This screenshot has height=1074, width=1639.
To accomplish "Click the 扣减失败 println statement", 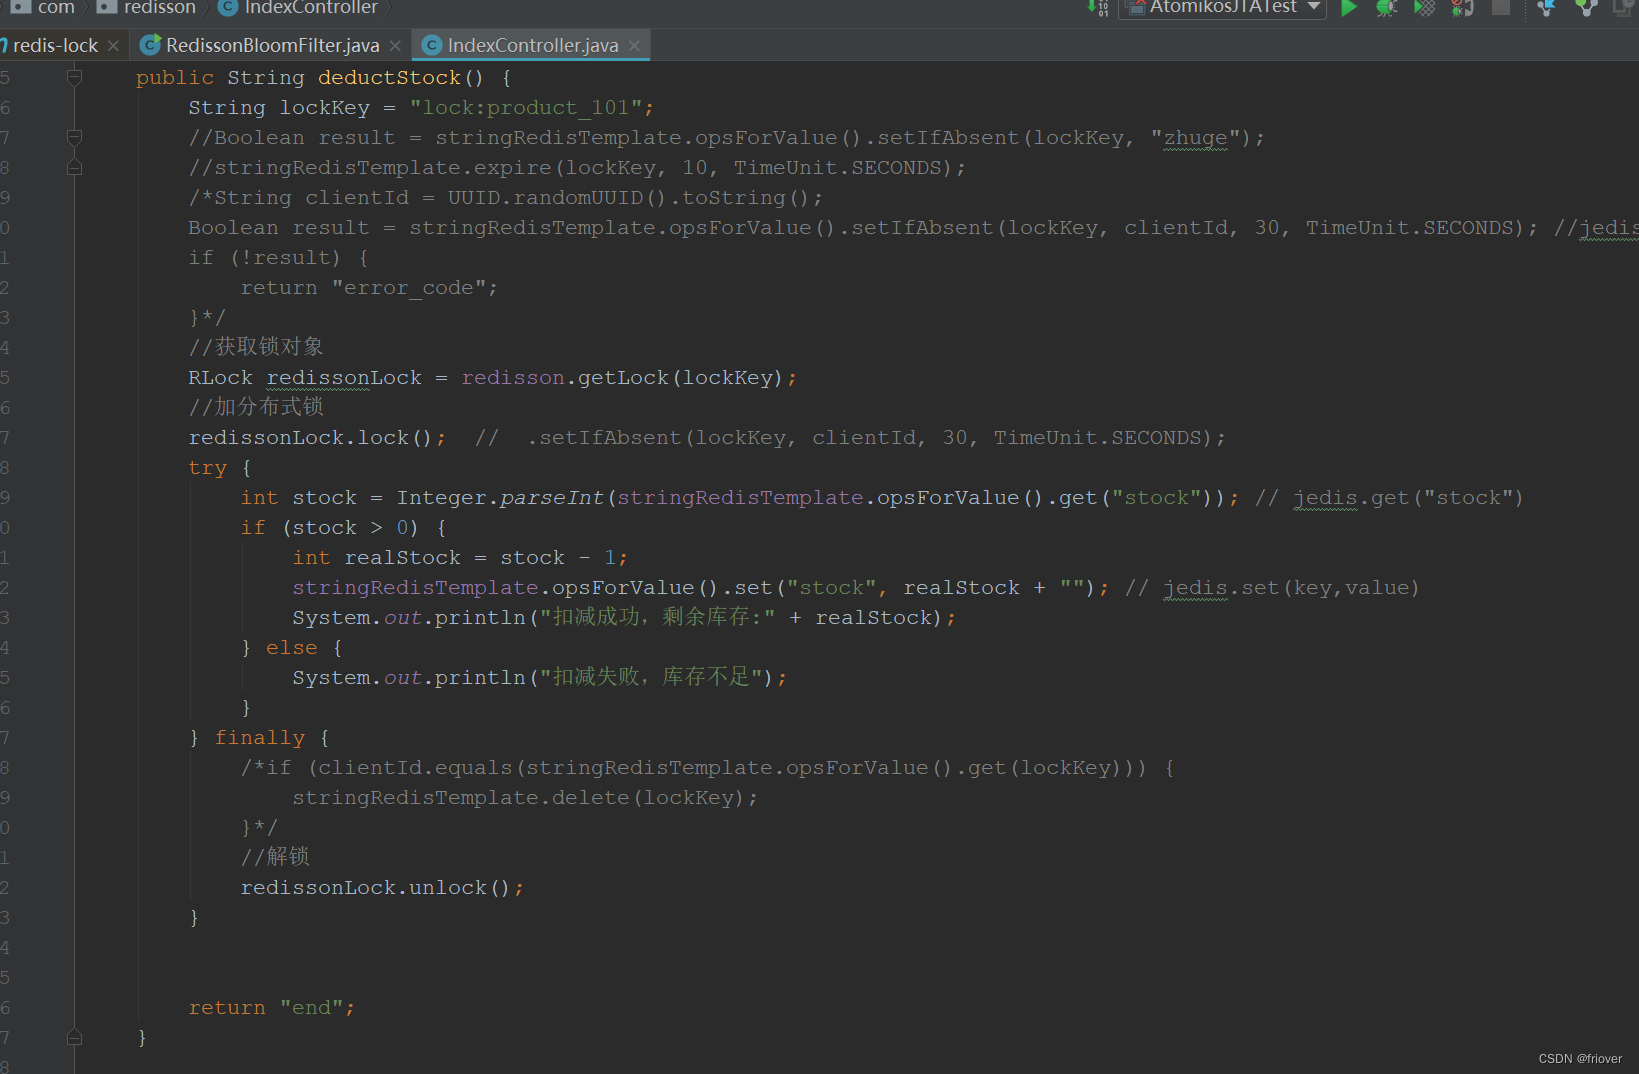I will pyautogui.click(x=540, y=677).
